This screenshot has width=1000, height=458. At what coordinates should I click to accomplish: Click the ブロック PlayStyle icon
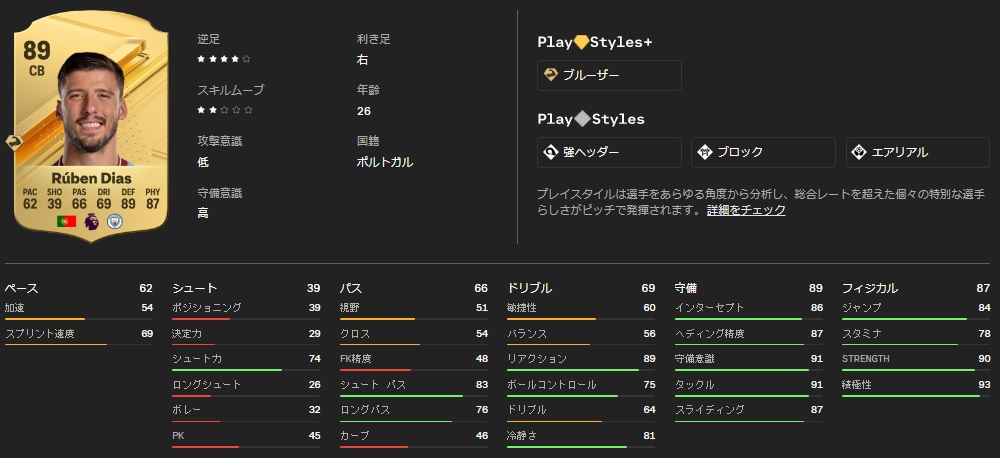click(705, 152)
